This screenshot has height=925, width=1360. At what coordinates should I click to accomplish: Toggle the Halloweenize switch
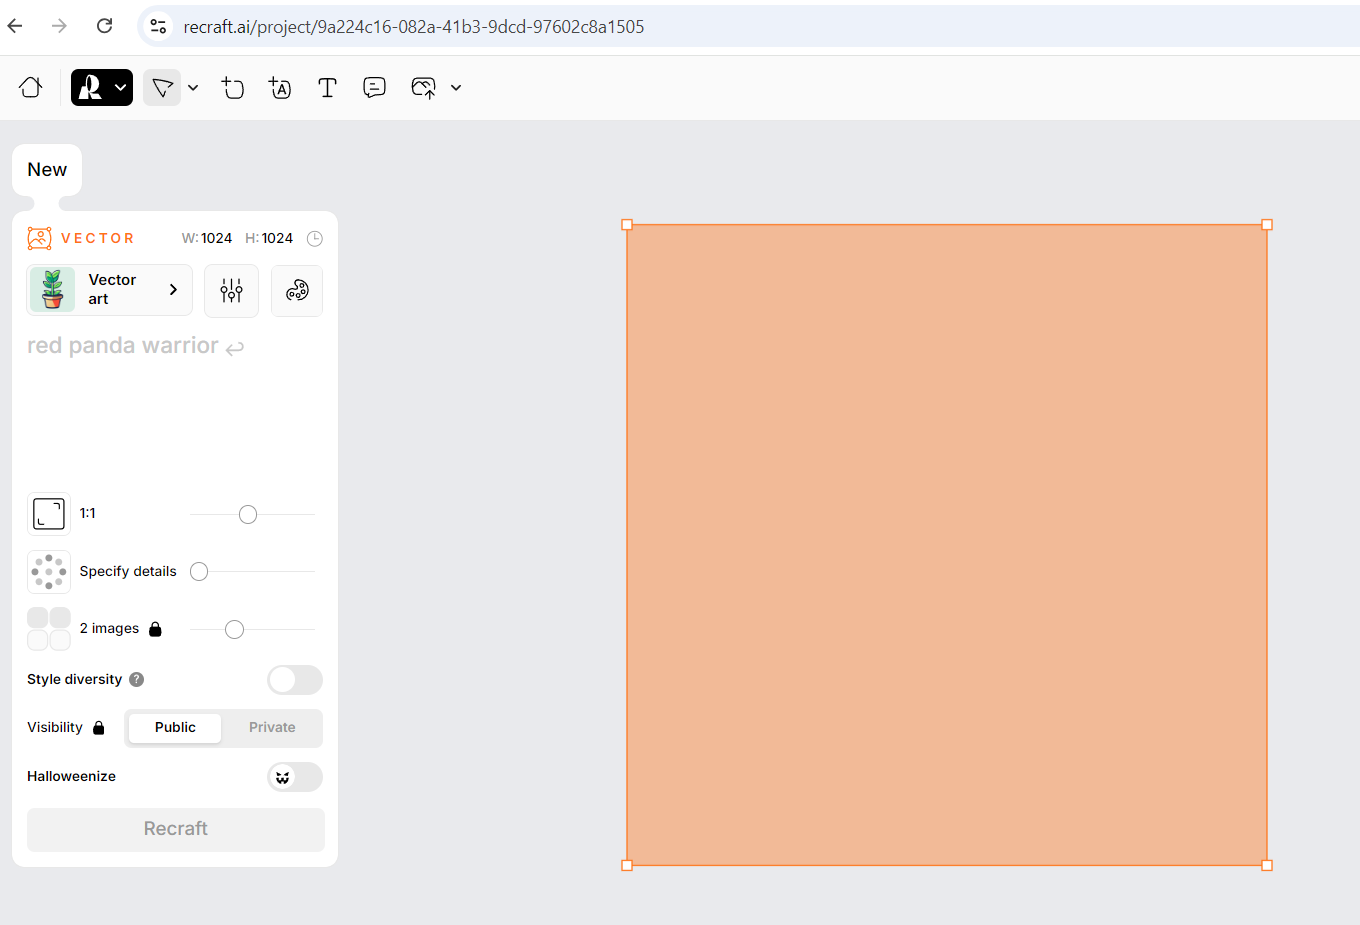(x=295, y=777)
